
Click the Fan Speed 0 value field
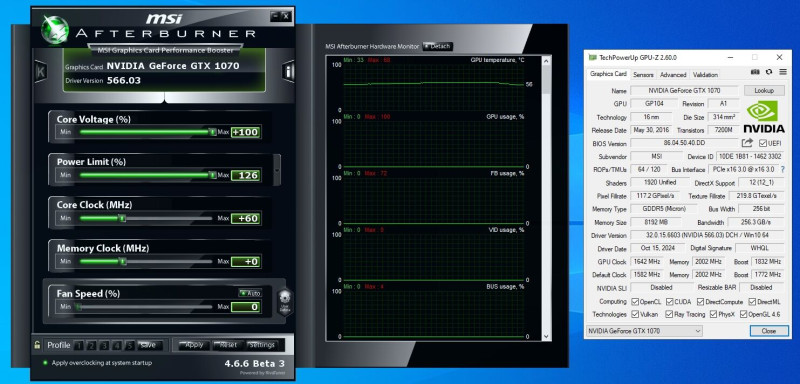pos(246,307)
